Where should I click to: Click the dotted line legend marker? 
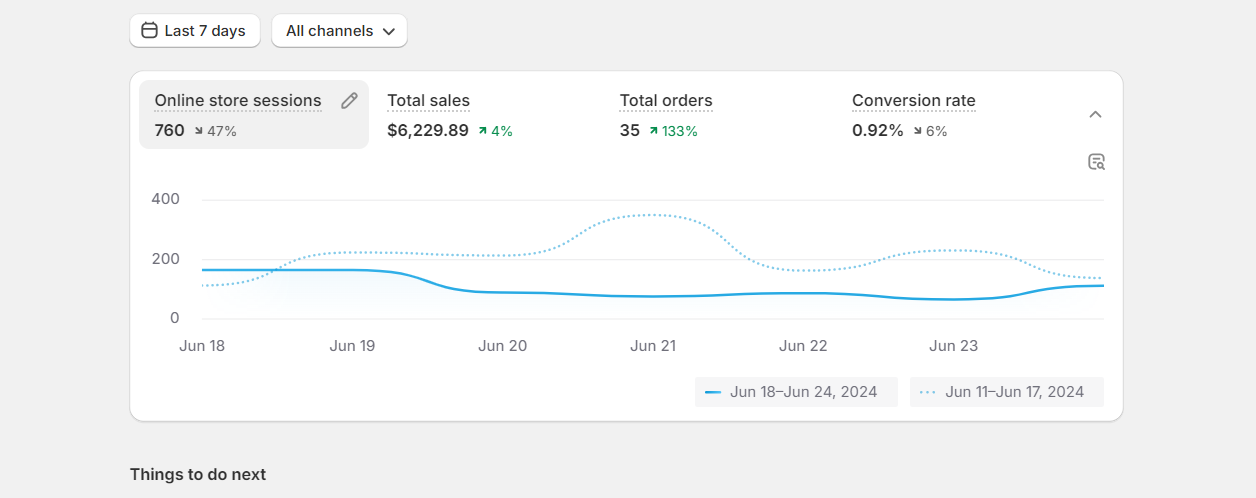click(x=927, y=392)
